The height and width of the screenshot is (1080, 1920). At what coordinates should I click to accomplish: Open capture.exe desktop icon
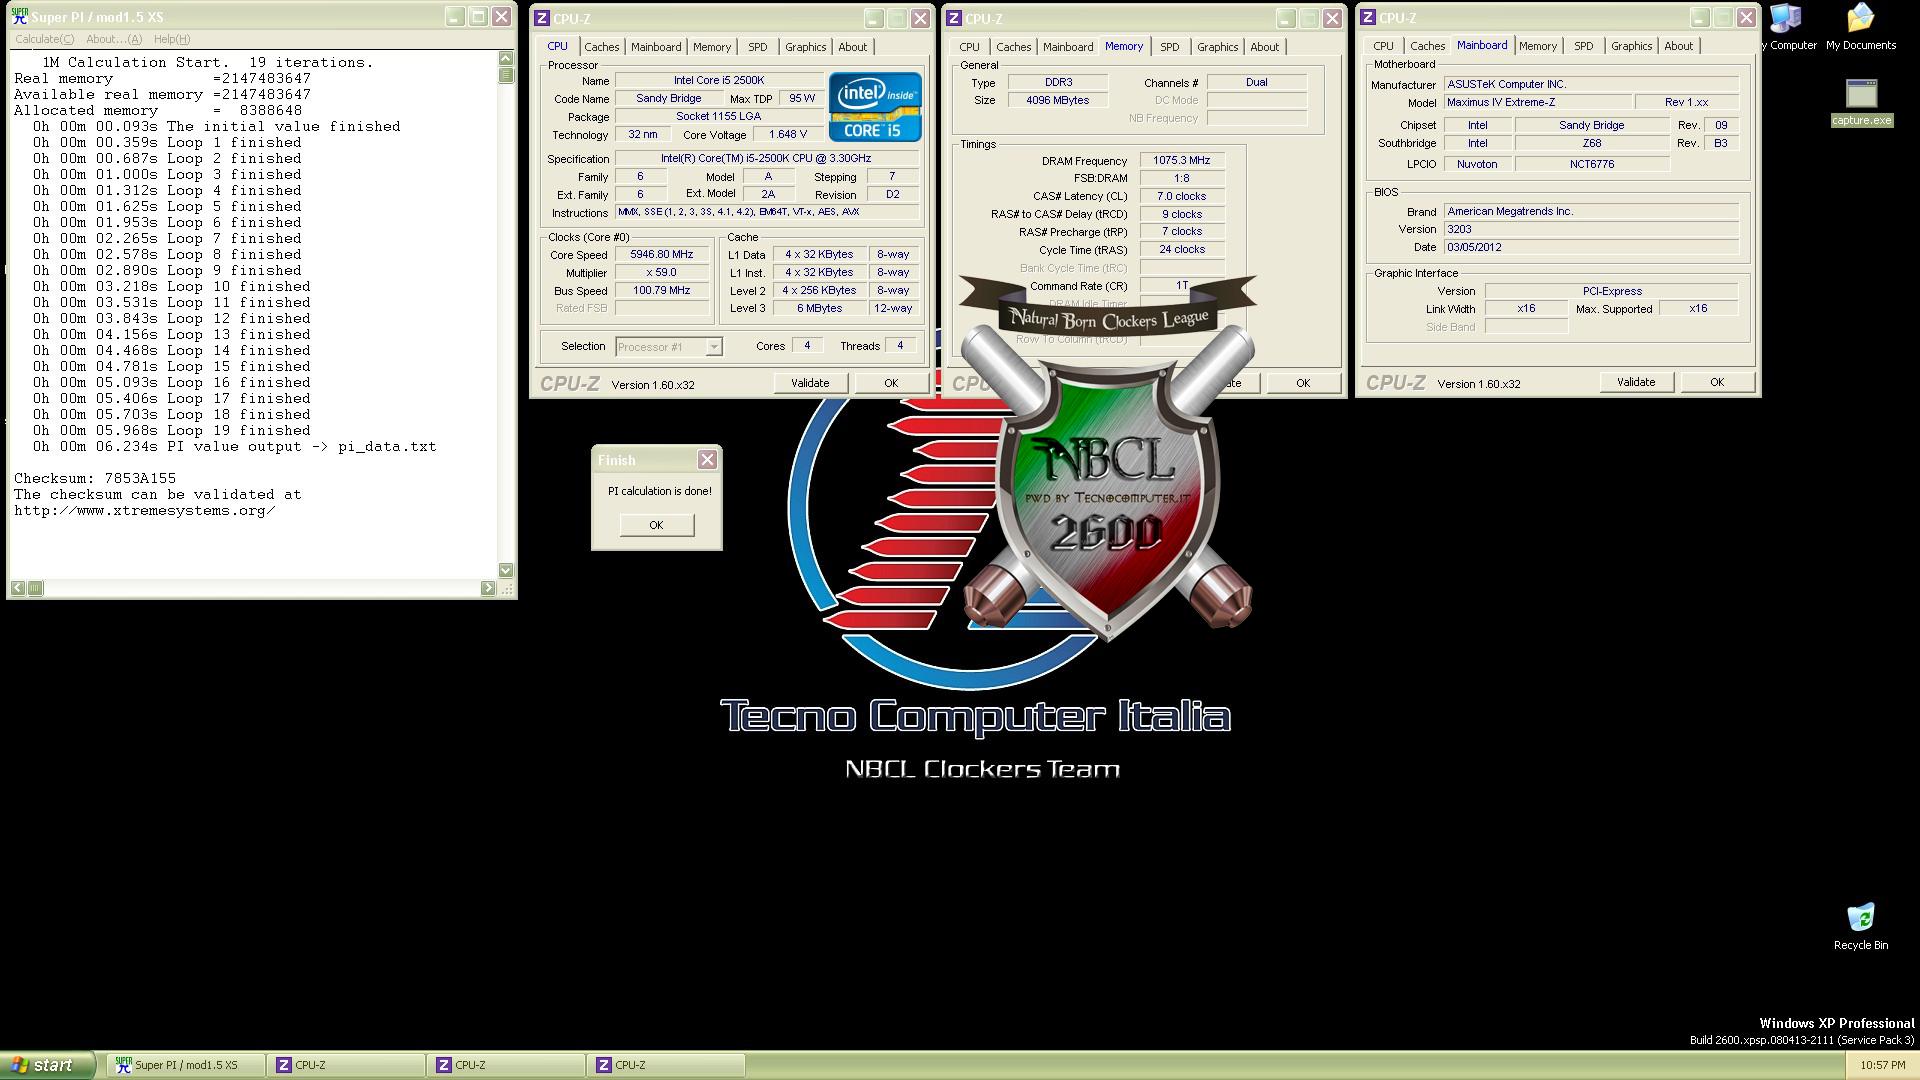pyautogui.click(x=1861, y=102)
